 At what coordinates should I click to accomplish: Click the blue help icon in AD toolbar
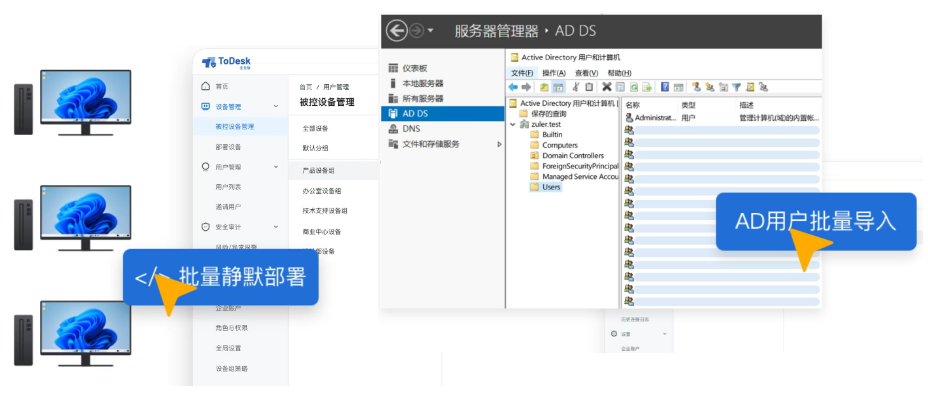pos(665,87)
